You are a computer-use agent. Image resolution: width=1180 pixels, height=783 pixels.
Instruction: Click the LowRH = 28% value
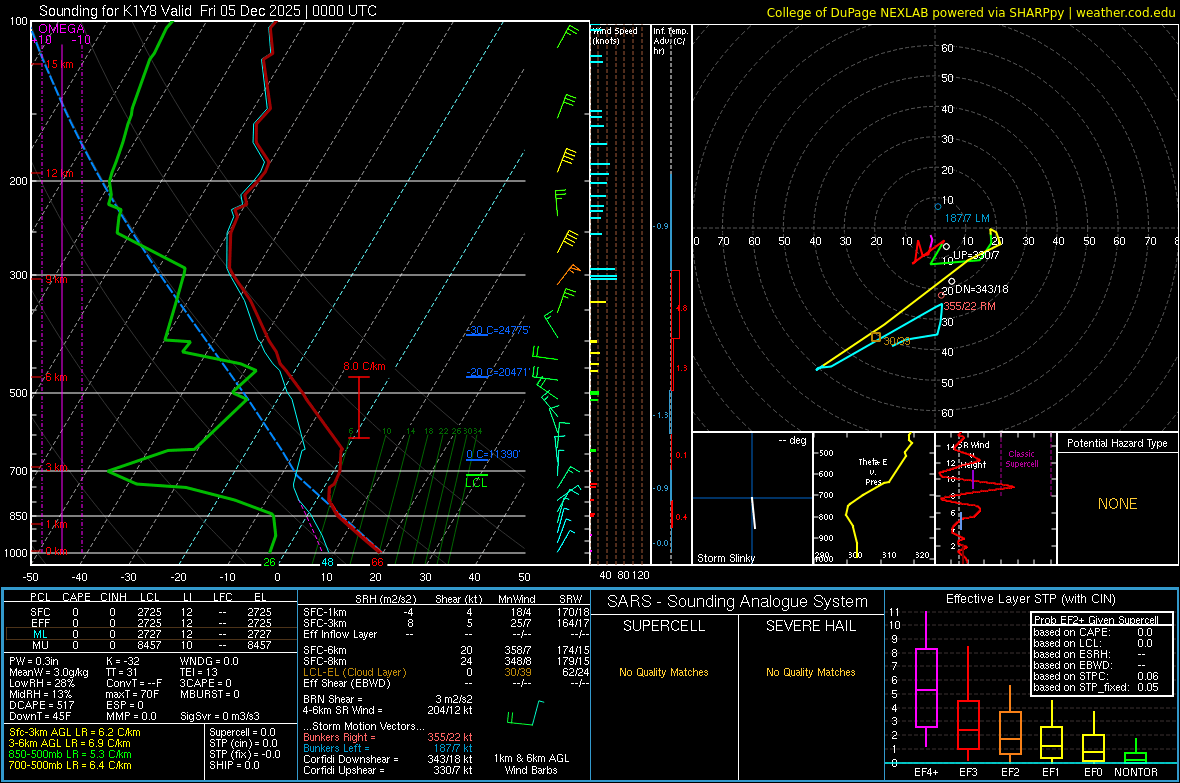[x=42, y=684]
